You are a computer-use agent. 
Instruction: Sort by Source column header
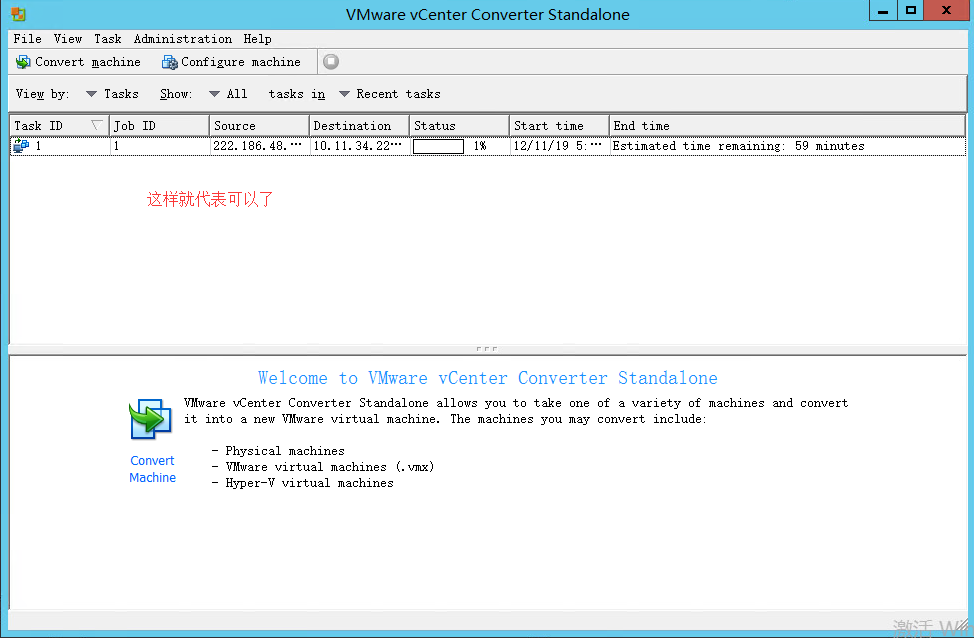[x=260, y=125]
